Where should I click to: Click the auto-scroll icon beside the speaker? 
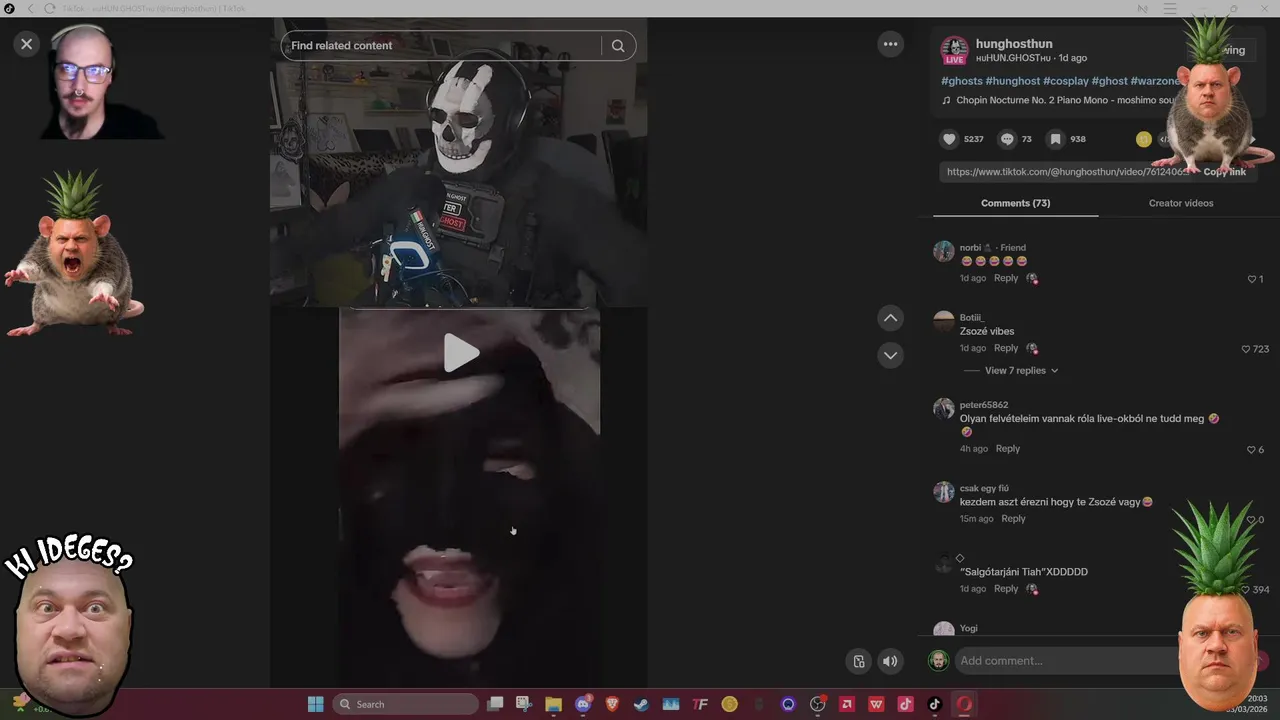[x=858, y=661]
